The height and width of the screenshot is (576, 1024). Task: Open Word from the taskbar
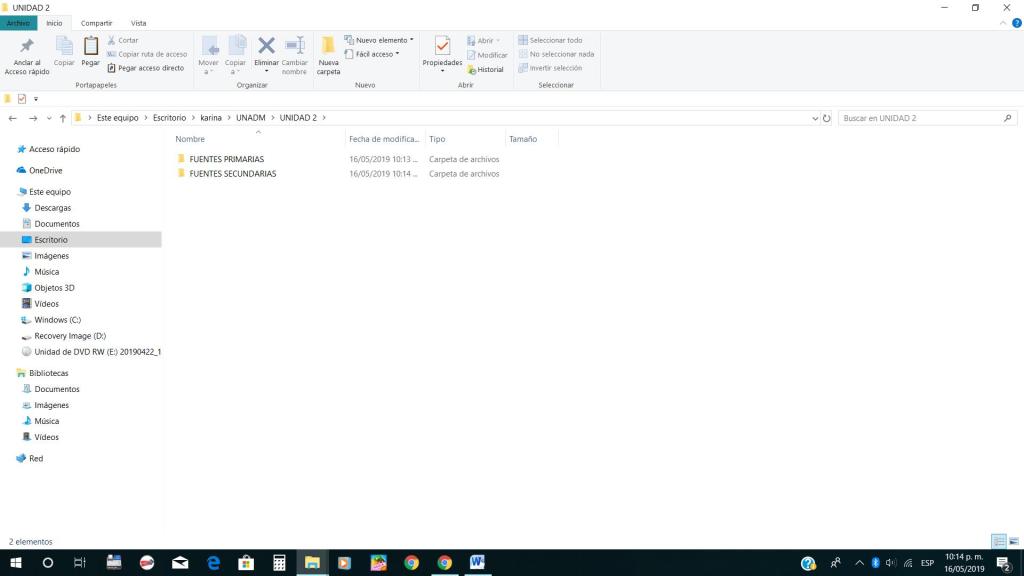(477, 562)
